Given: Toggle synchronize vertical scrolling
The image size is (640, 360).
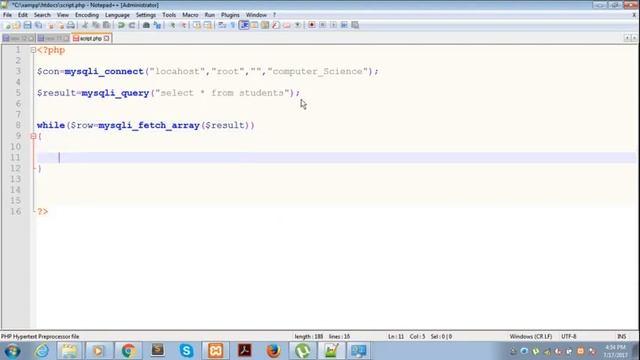Looking at the screenshot, I should click(197, 25).
